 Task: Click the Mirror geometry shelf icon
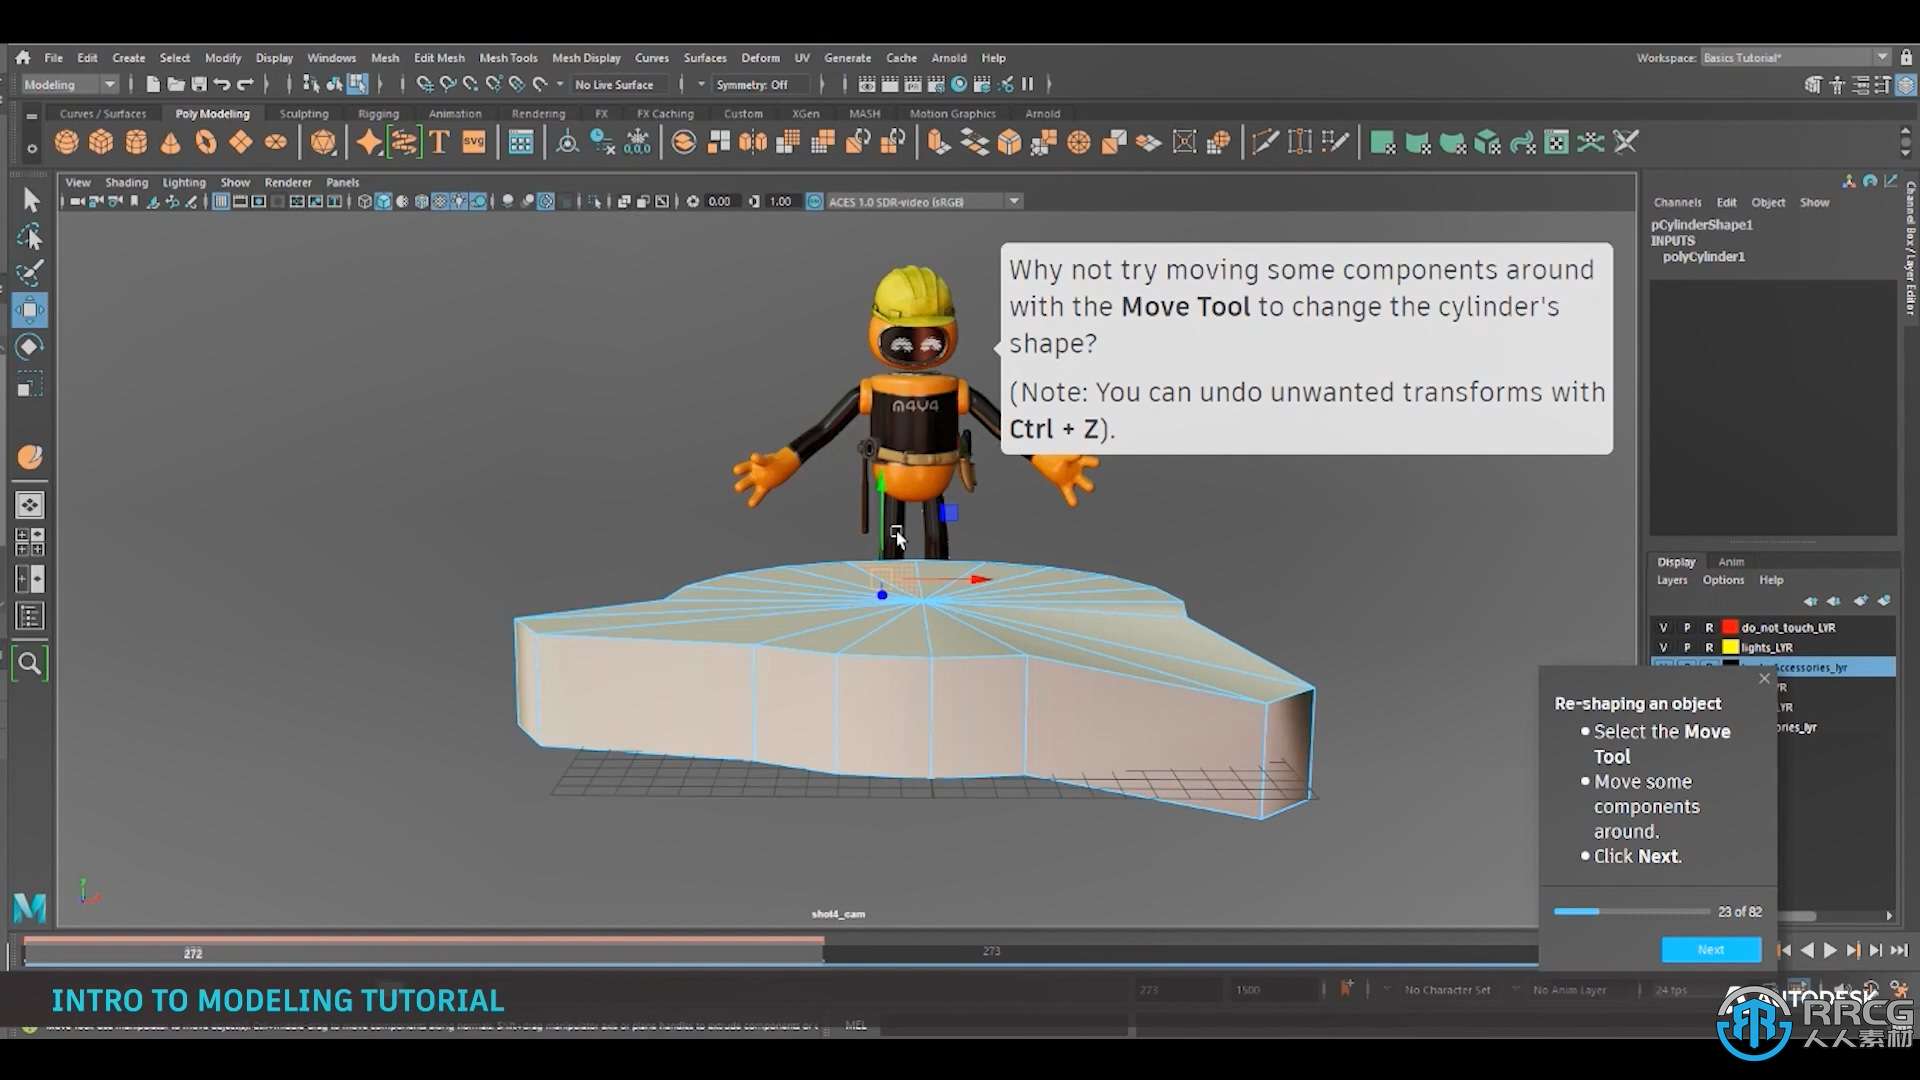point(753,143)
